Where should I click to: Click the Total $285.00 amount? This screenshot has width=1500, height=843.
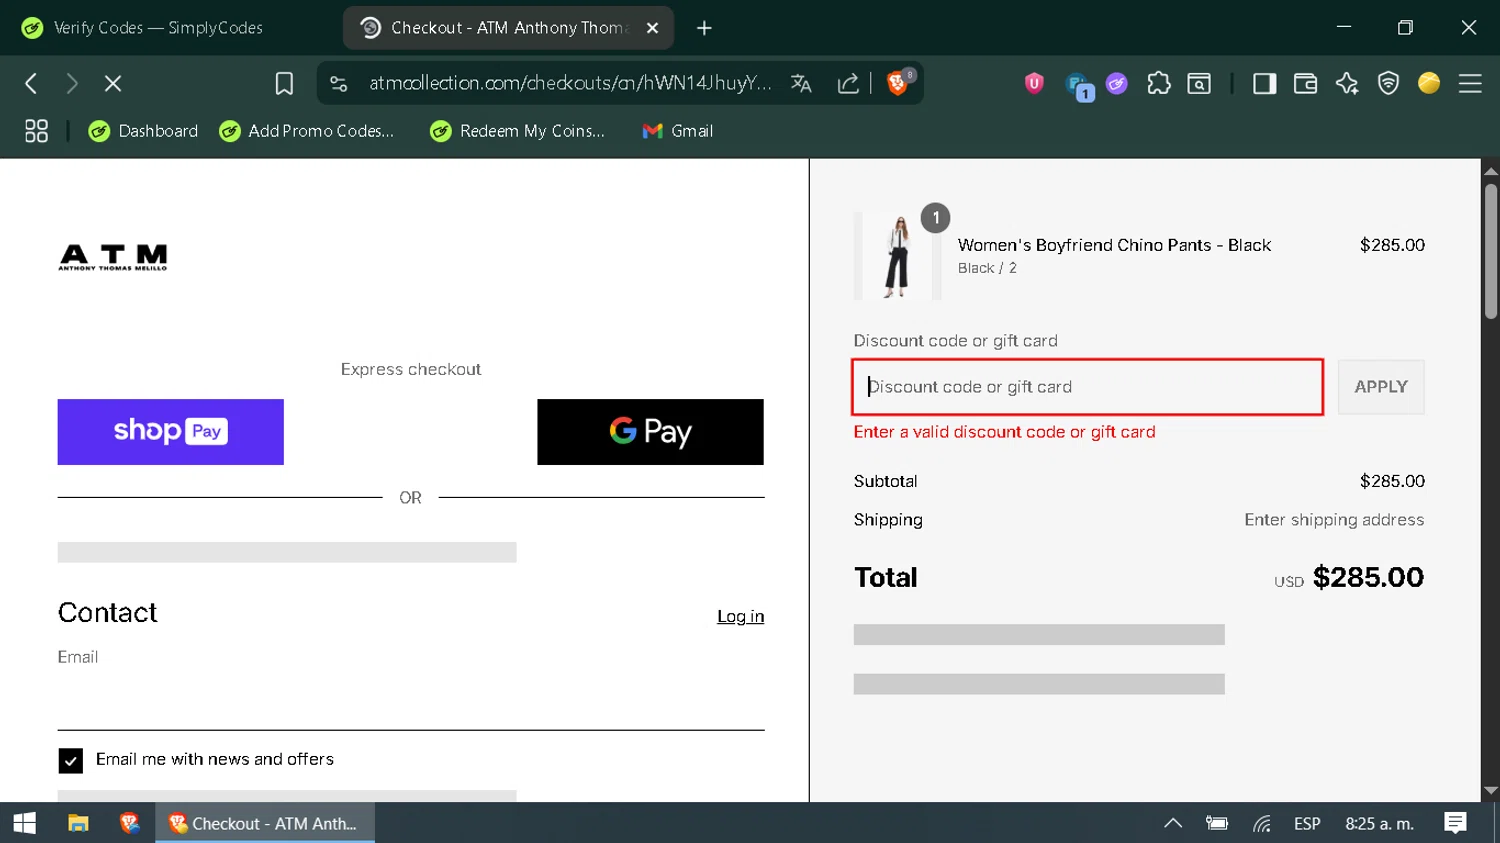coord(1368,577)
